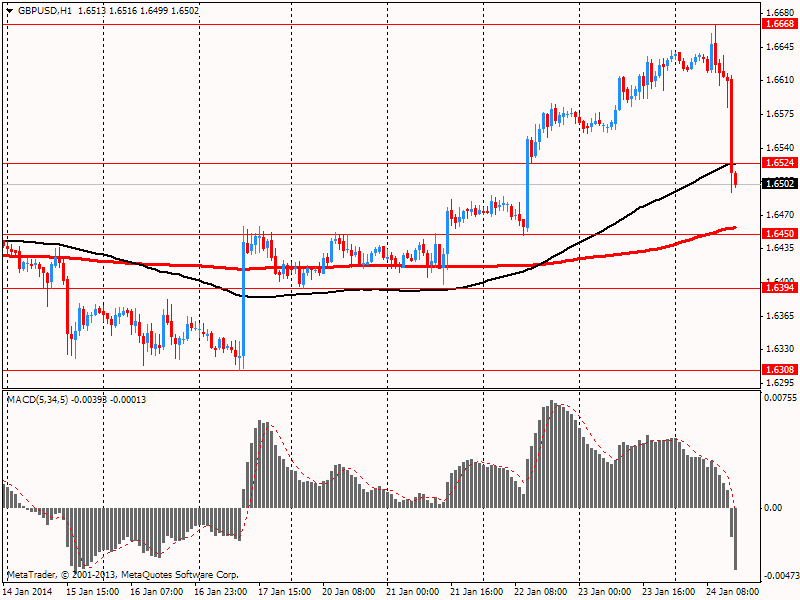Screen dimensions: 800x600
Task: Click the 14 Jan 2014 date label
Action: point(28,592)
